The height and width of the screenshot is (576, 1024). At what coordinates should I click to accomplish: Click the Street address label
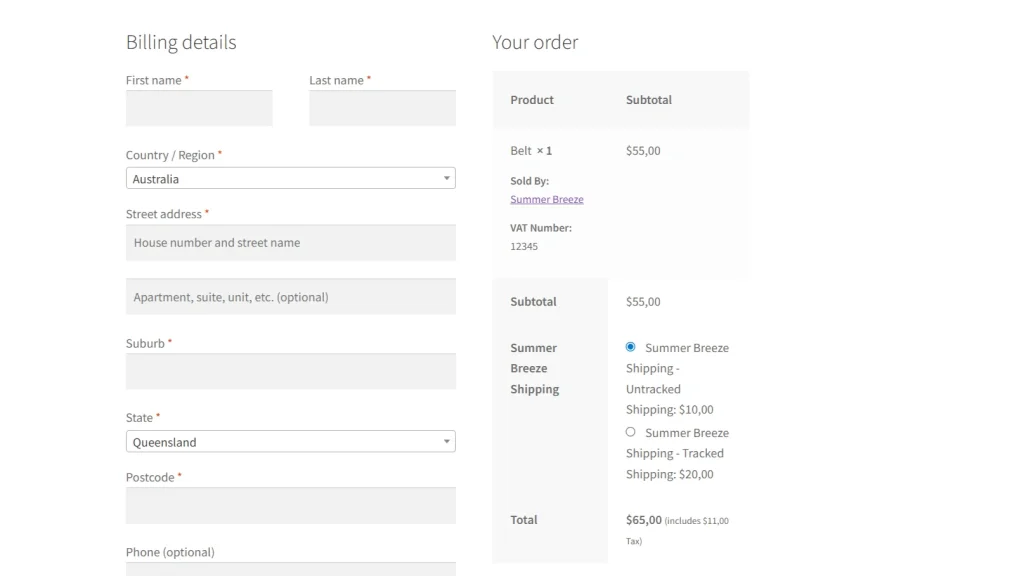click(163, 214)
